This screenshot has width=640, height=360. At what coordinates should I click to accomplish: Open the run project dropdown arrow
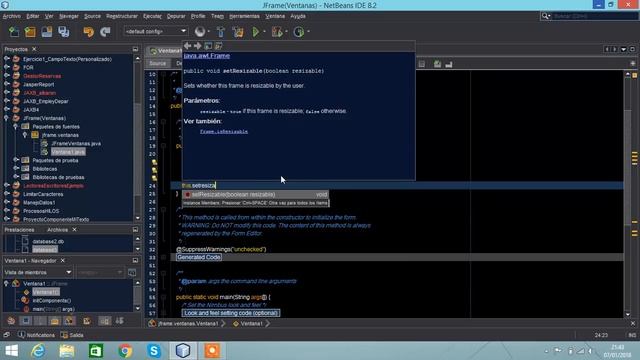coord(264,32)
